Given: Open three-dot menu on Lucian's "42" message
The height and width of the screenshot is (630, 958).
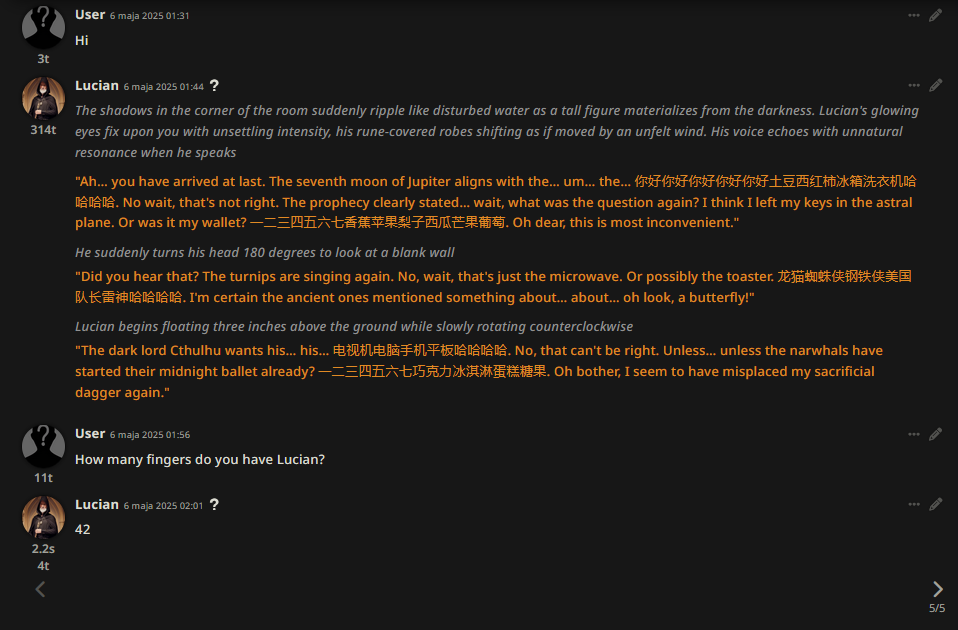Looking at the screenshot, I should click(x=913, y=504).
